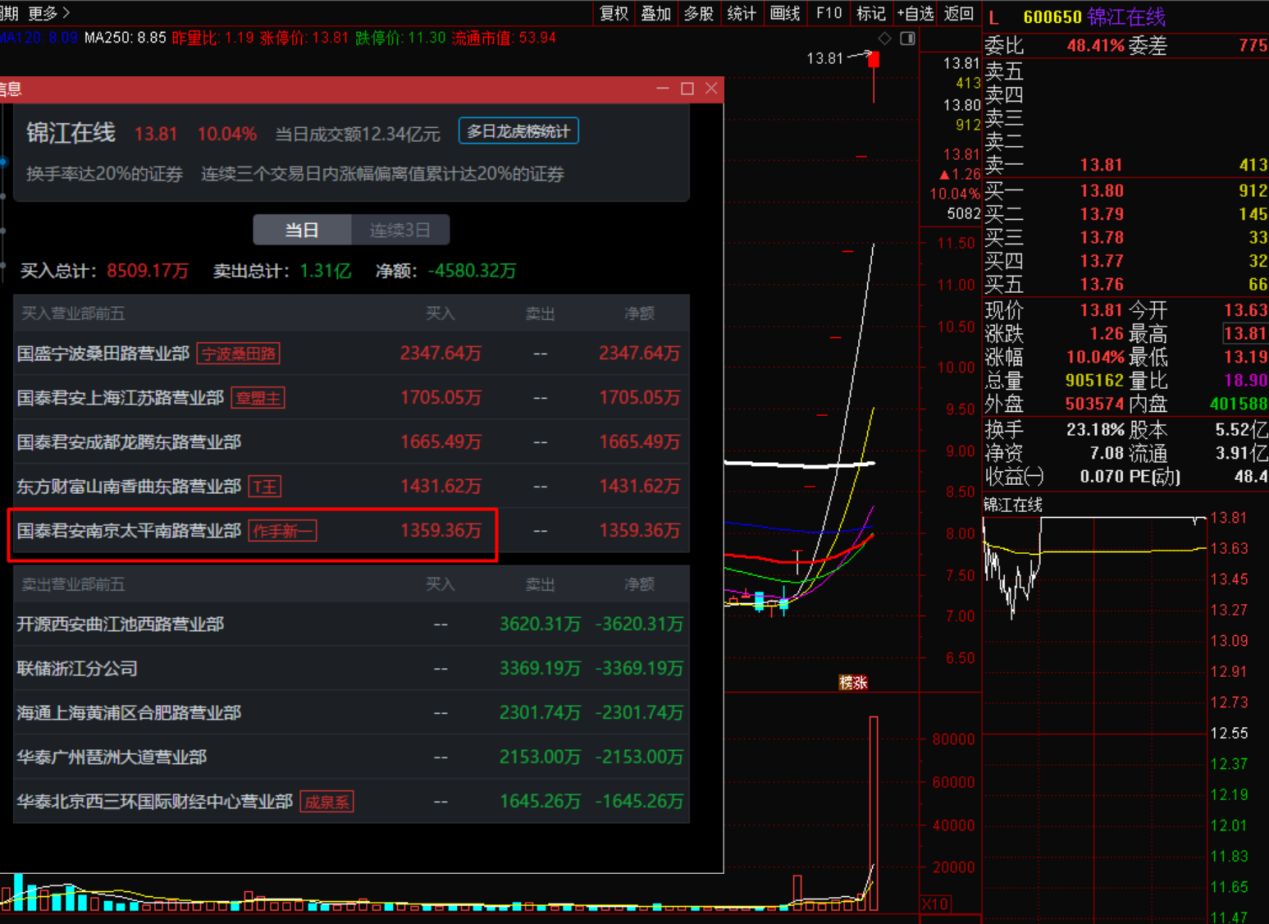Screen dimensions: 1269x924
Task: Click the 榜涨 marker on the chart
Action: click(853, 683)
